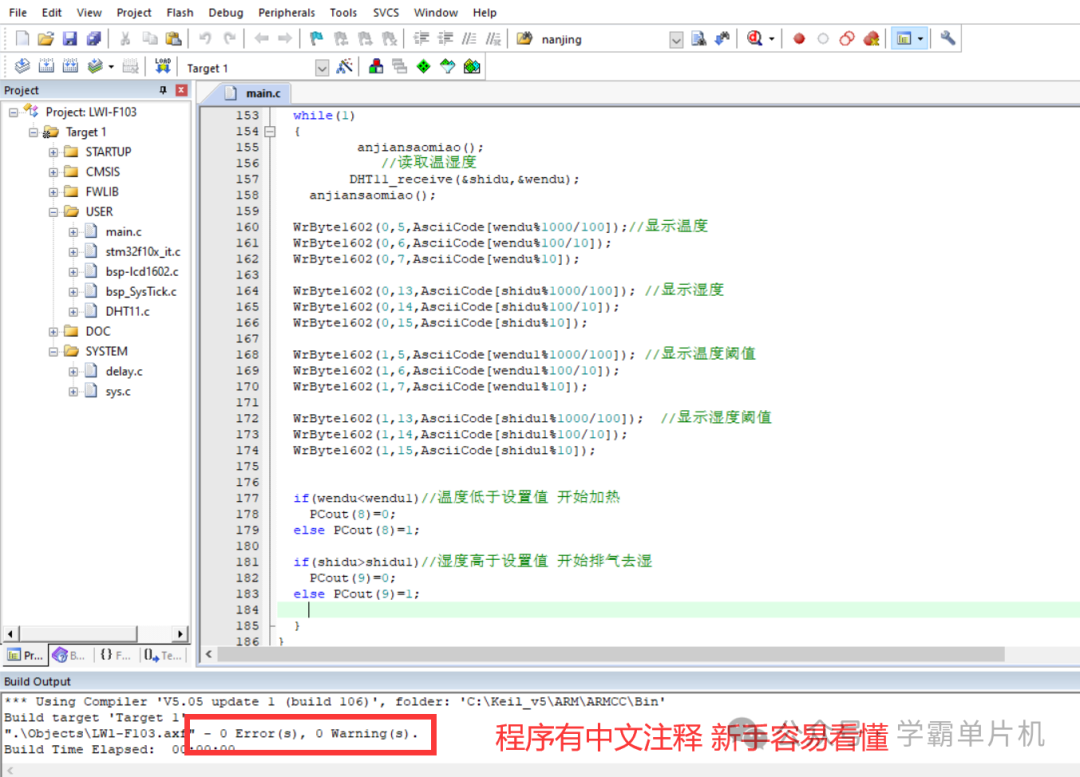1080x777 pixels.
Task: Toggle the Project panel pin icon
Action: (163, 90)
